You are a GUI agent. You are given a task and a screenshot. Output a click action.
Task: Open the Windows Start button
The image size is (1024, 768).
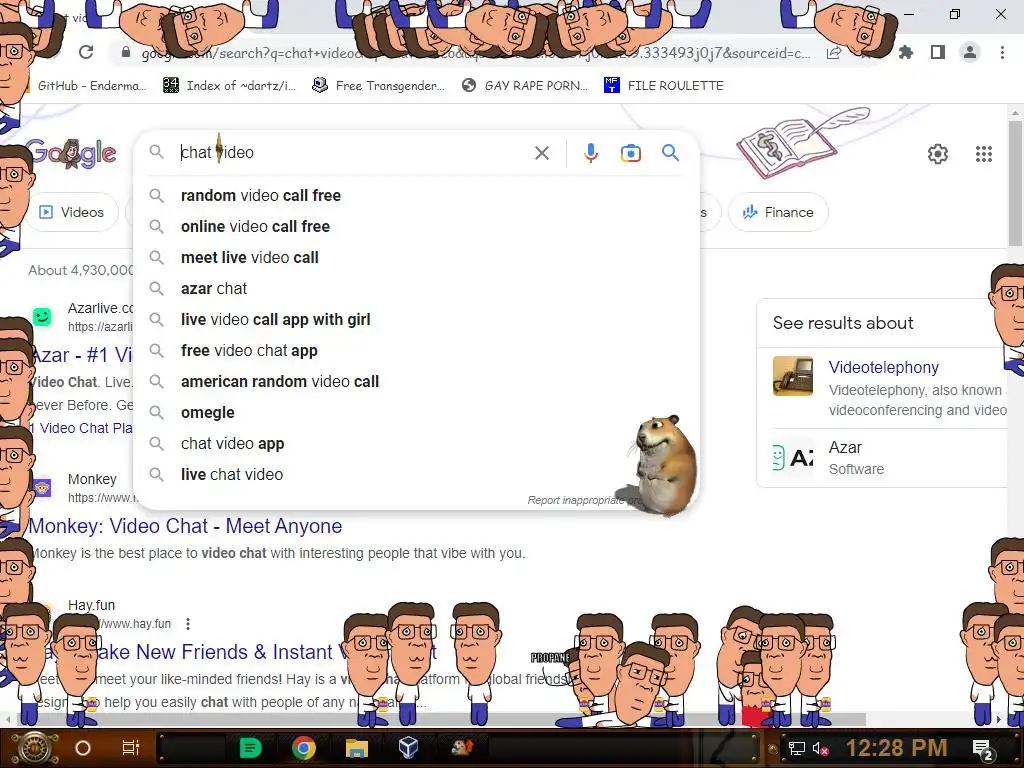(x=35, y=748)
